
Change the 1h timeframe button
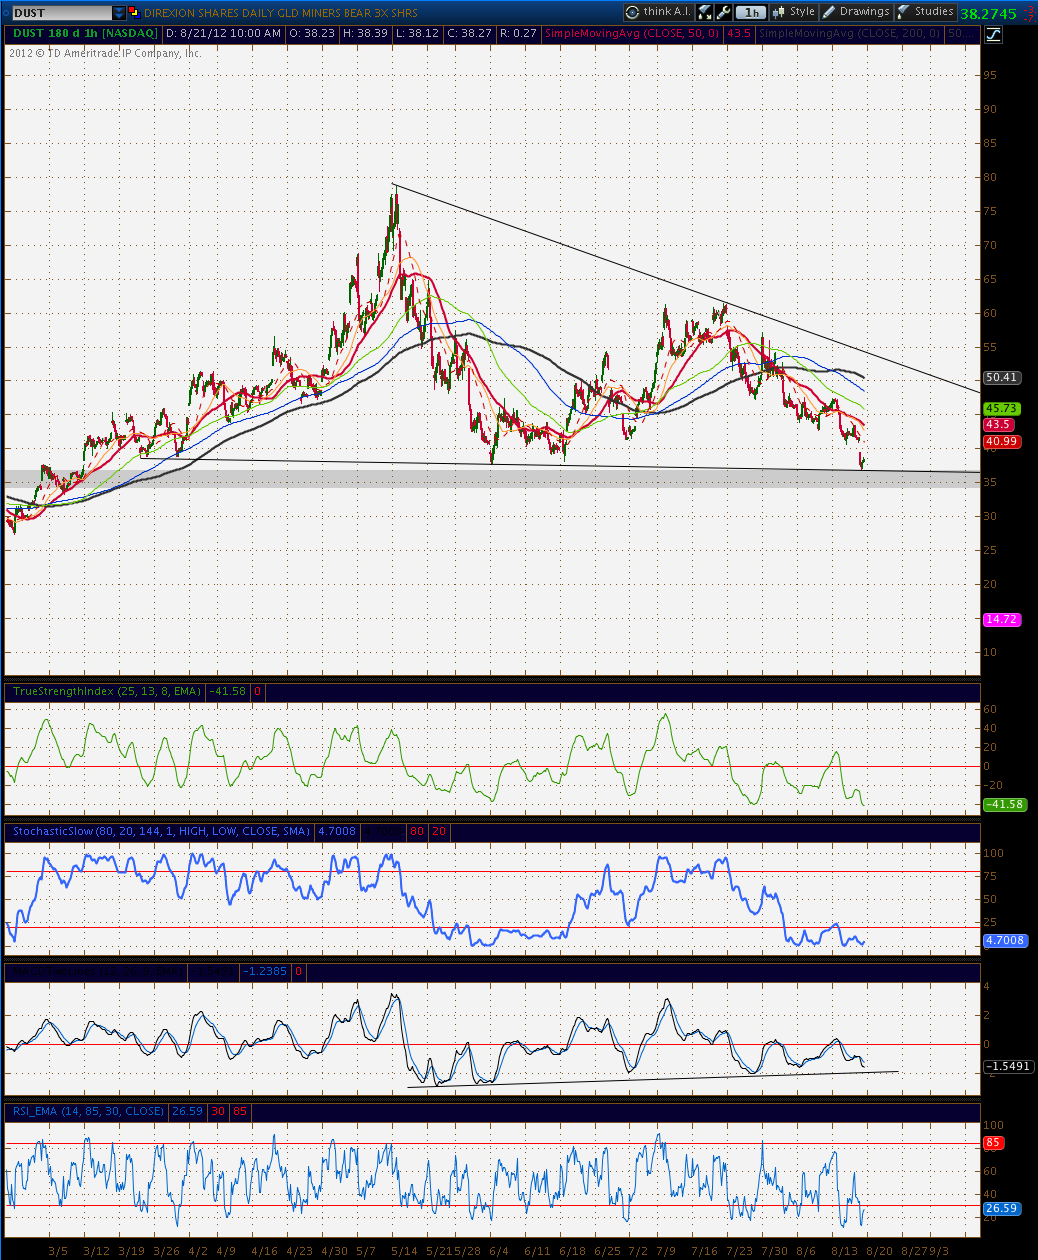click(x=751, y=12)
